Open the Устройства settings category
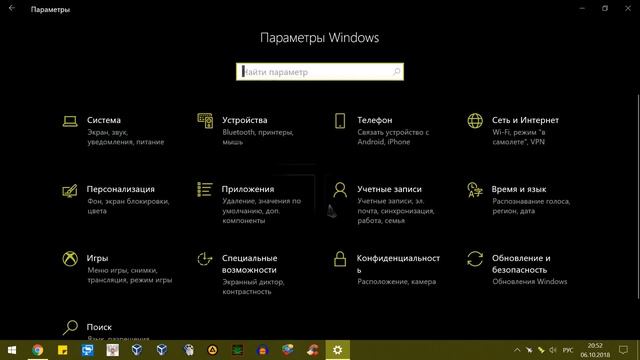Viewport: 640px width, 360px height. click(x=245, y=131)
